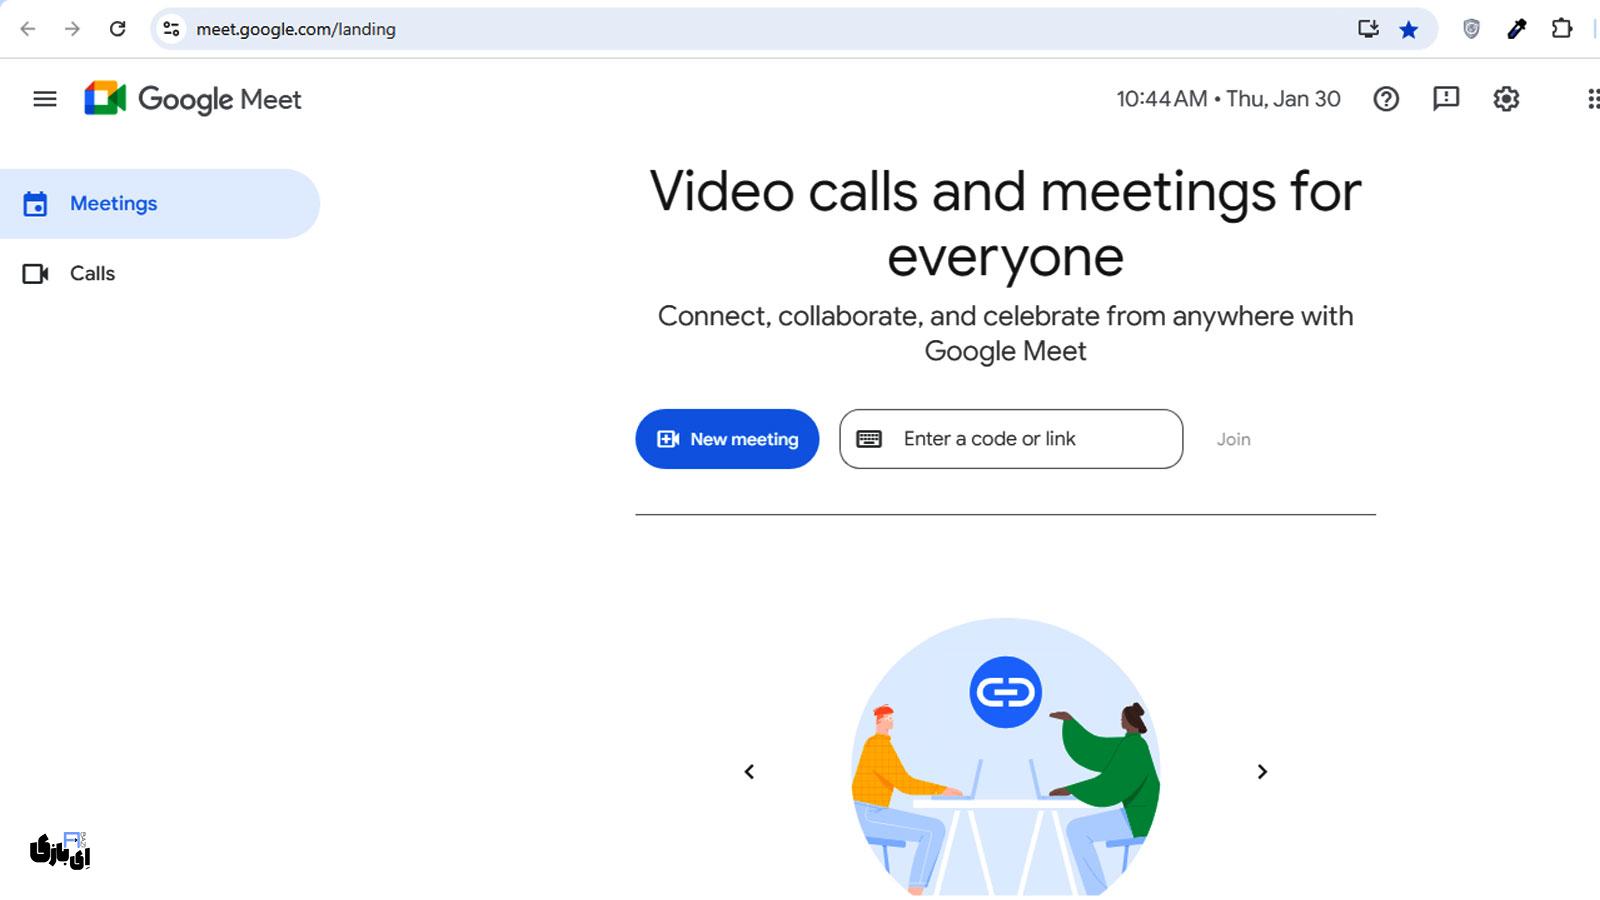The height and width of the screenshot is (900, 1600).
Task: Open the Google apps grid
Action: (x=1593, y=99)
